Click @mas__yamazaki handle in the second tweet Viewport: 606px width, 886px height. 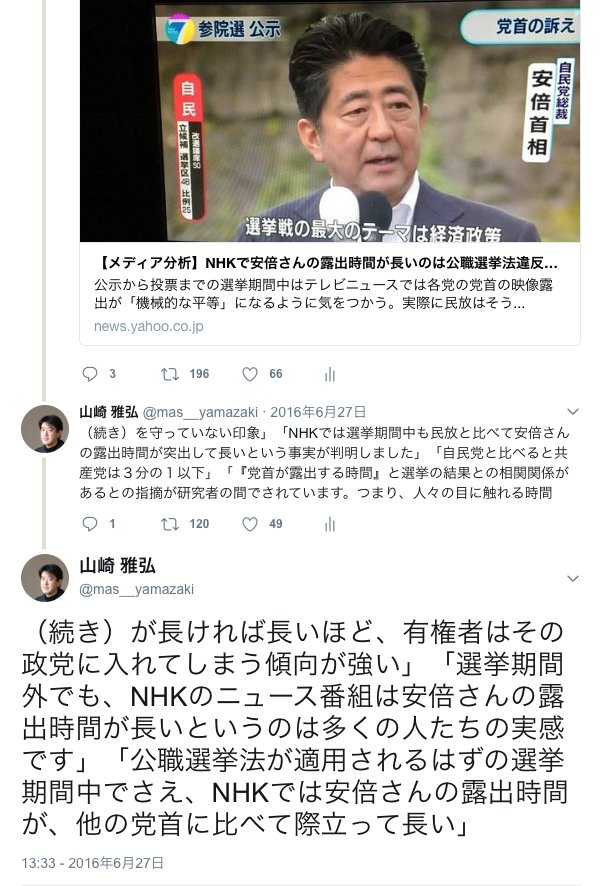200,412
